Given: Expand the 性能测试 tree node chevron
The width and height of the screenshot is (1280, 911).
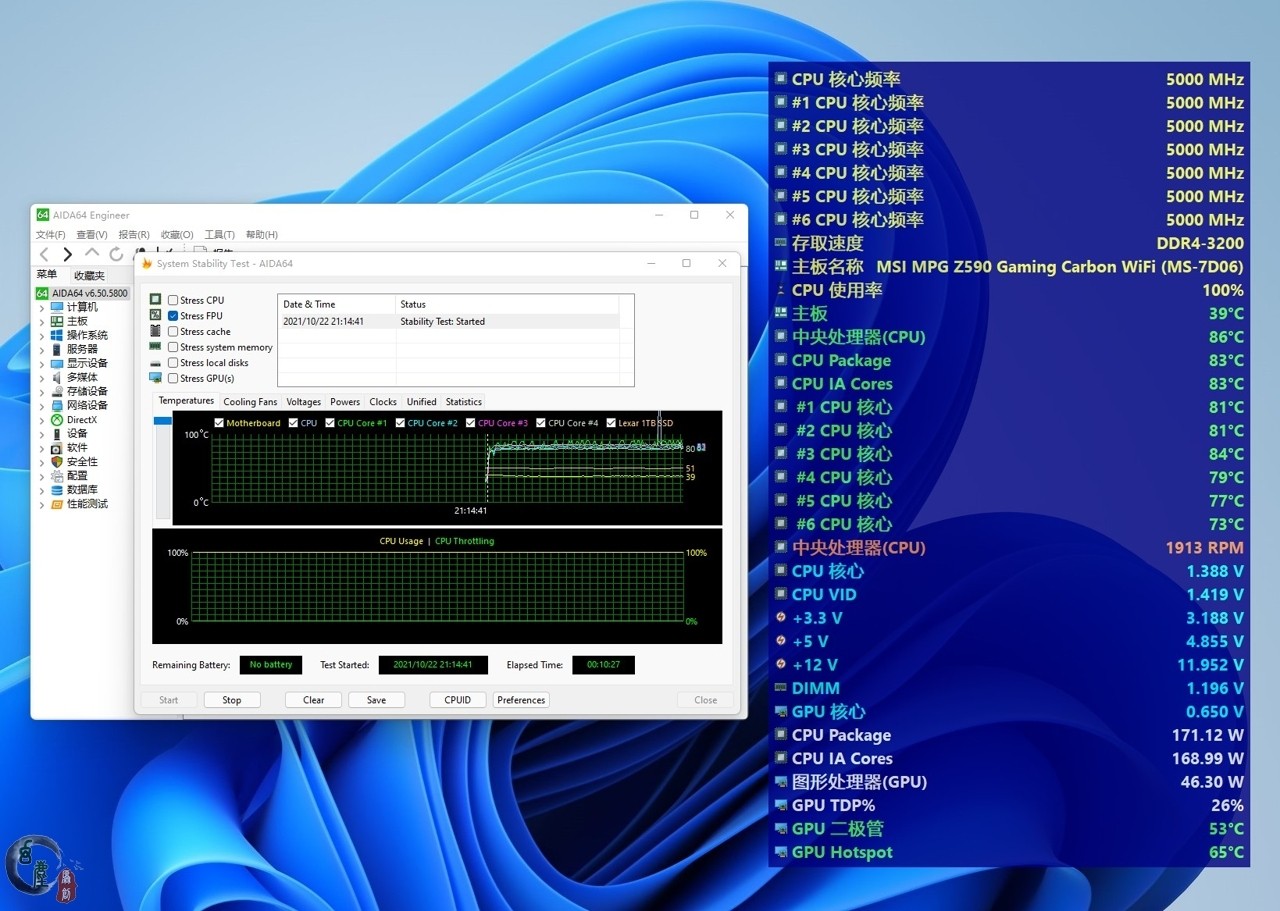Looking at the screenshot, I should coord(42,504).
